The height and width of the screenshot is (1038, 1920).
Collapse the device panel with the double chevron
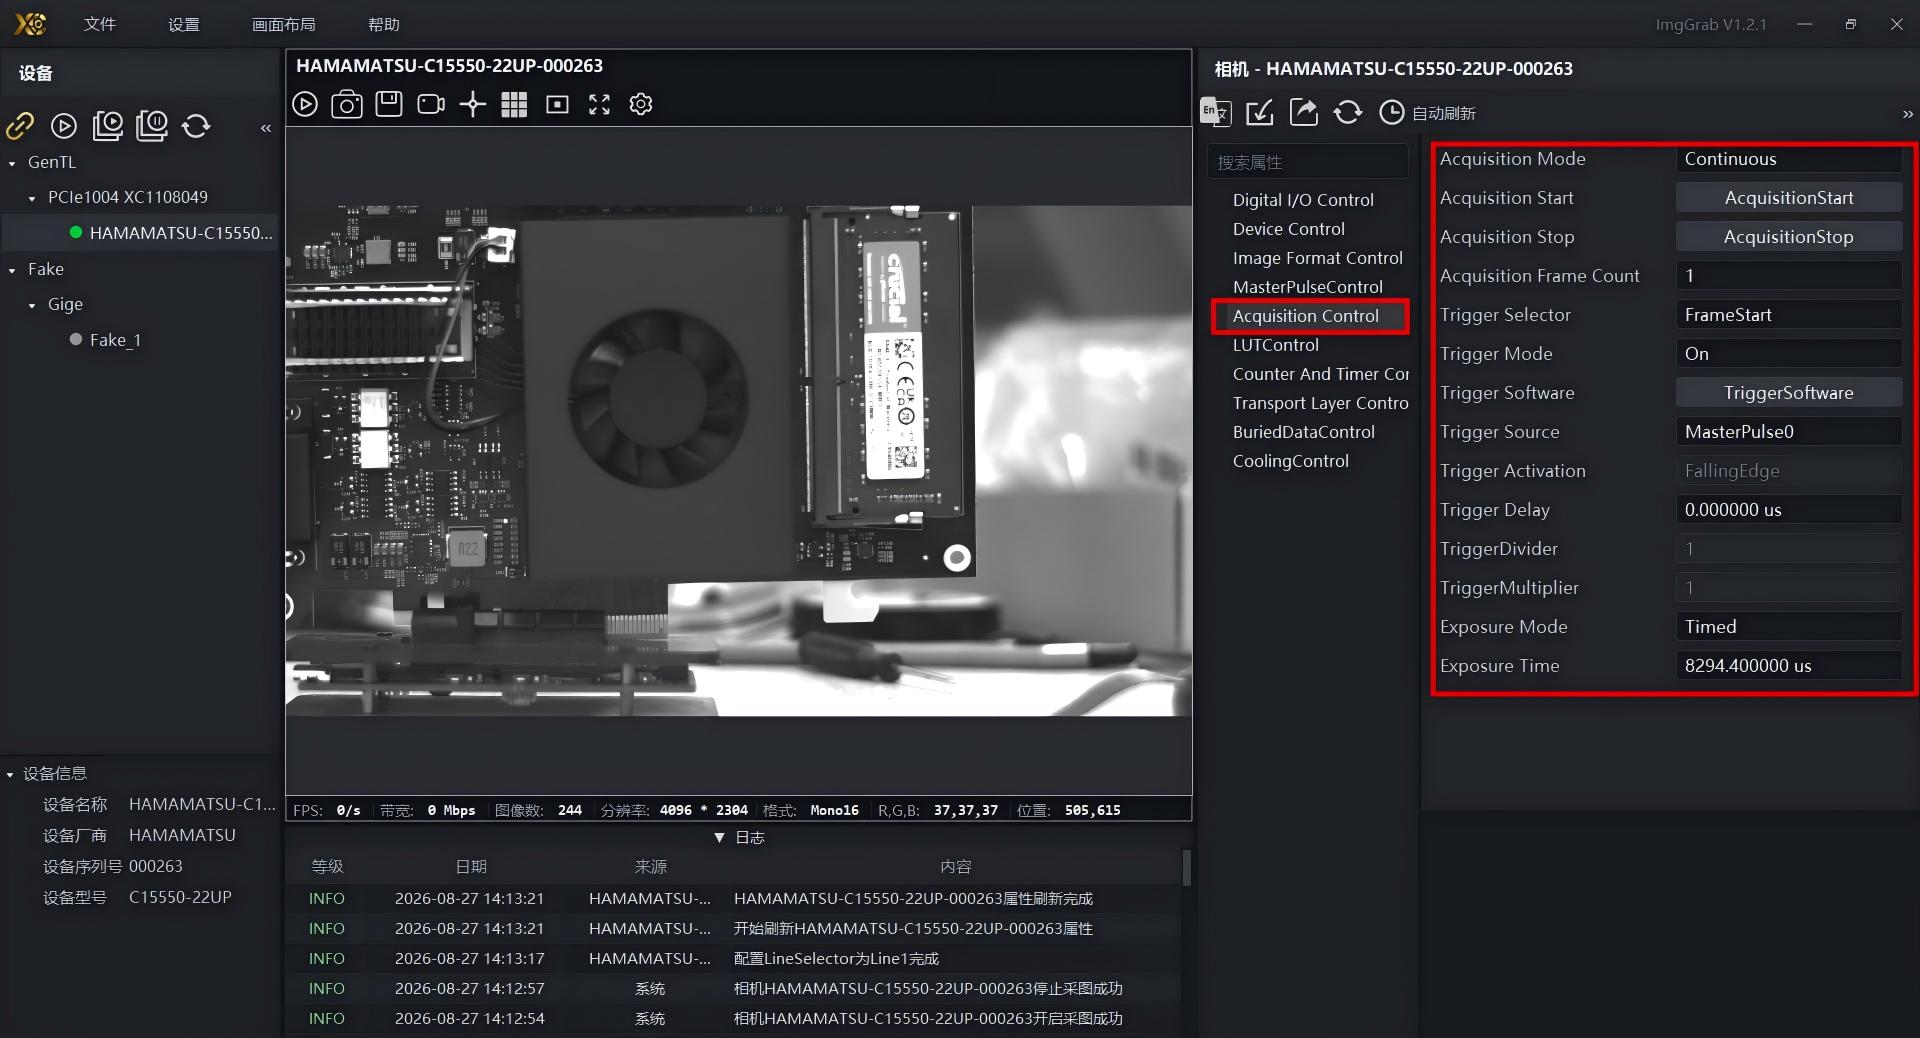[266, 128]
